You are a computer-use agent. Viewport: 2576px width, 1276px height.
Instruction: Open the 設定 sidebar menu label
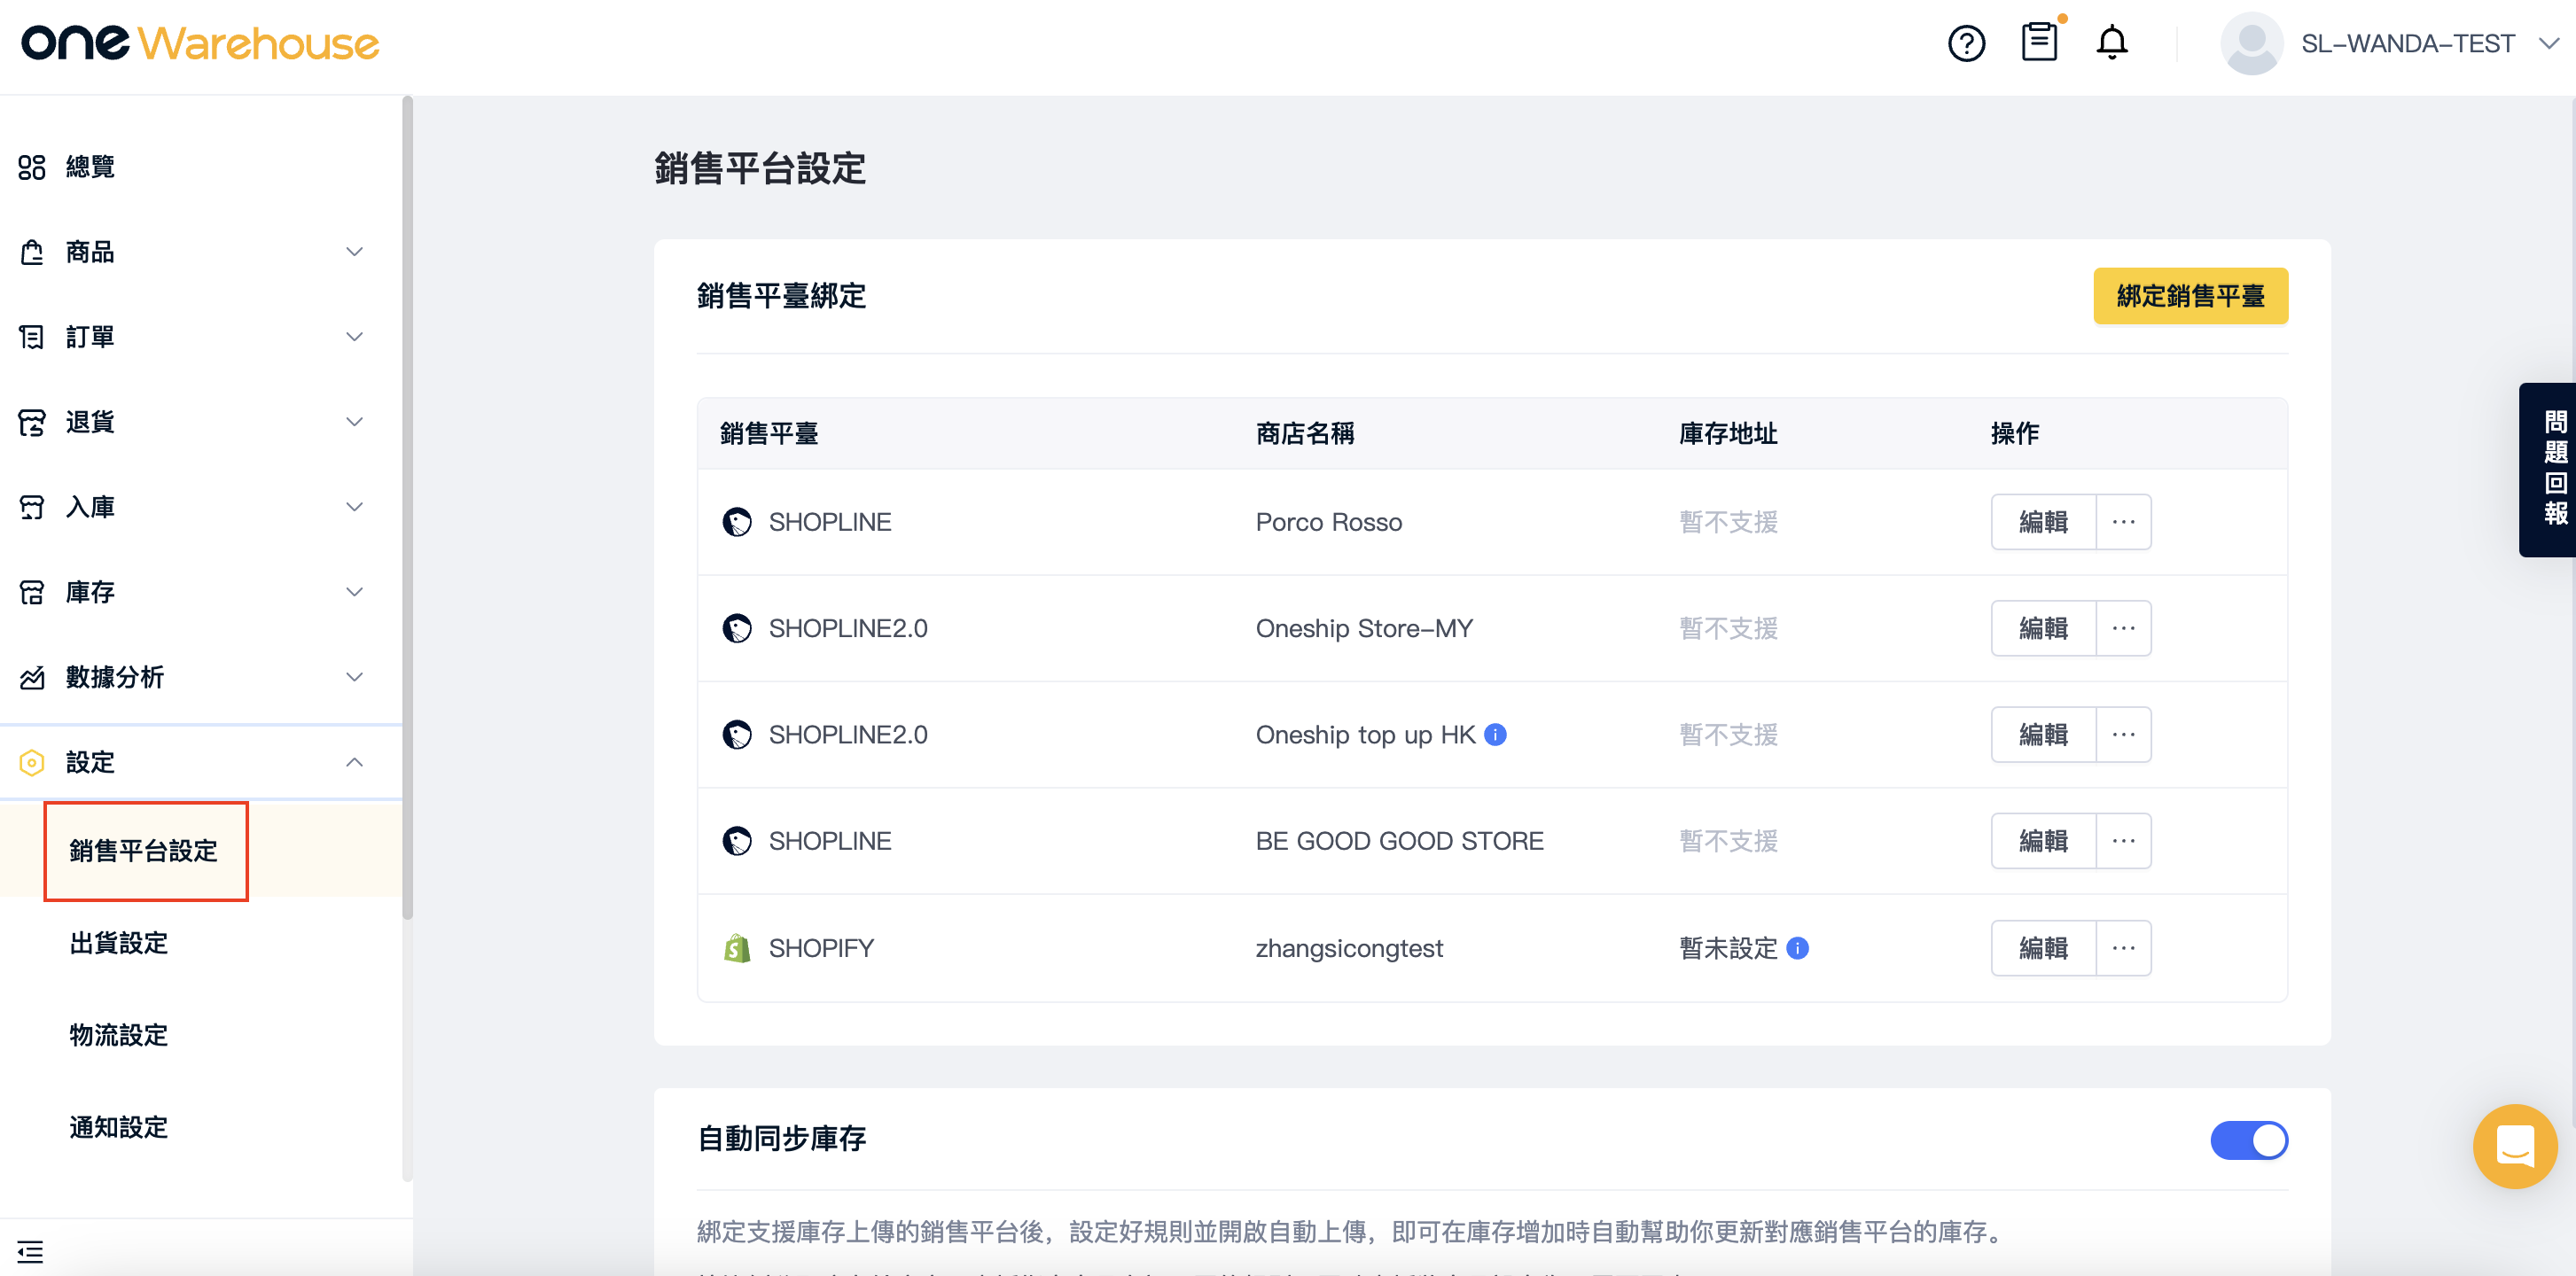[90, 762]
